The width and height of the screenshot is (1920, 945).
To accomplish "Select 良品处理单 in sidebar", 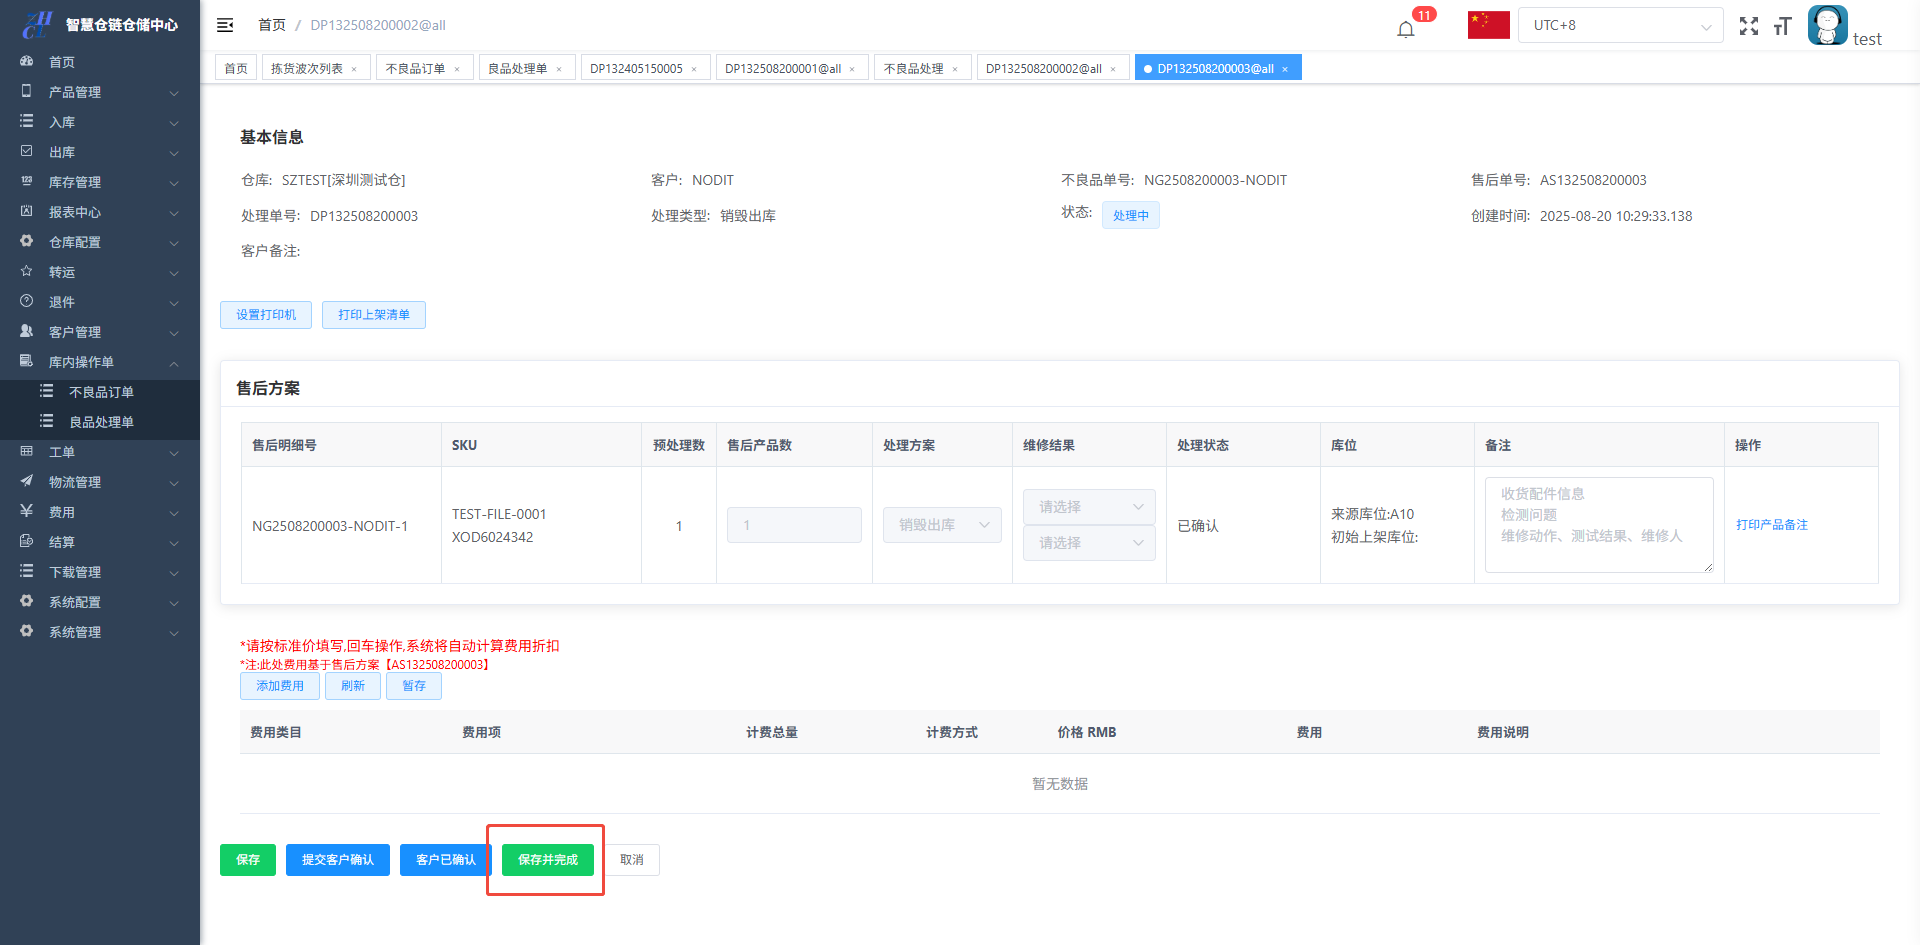I will click(101, 422).
